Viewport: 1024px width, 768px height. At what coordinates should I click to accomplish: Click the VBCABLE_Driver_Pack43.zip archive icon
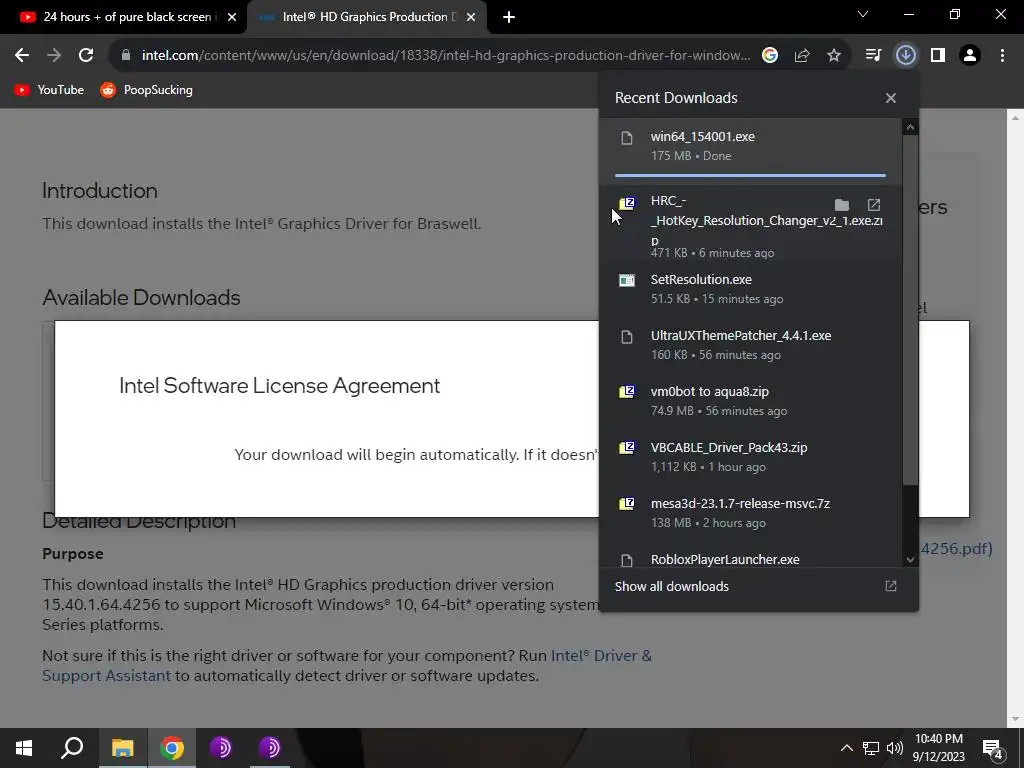tap(627, 448)
